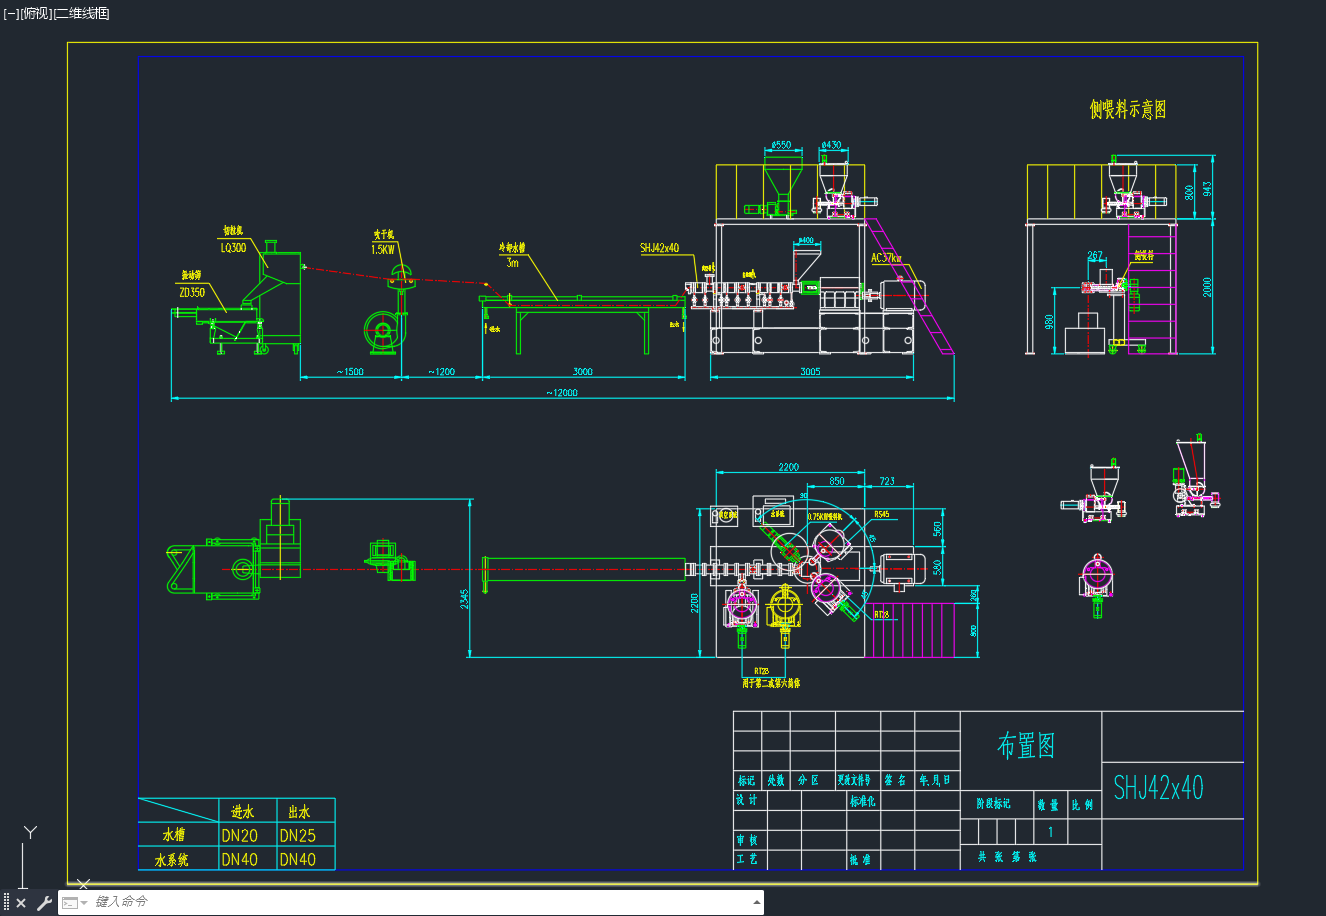Viewport: 1326px width, 916px height.
Task: Select the 水槽 row label
Action: pos(173,834)
